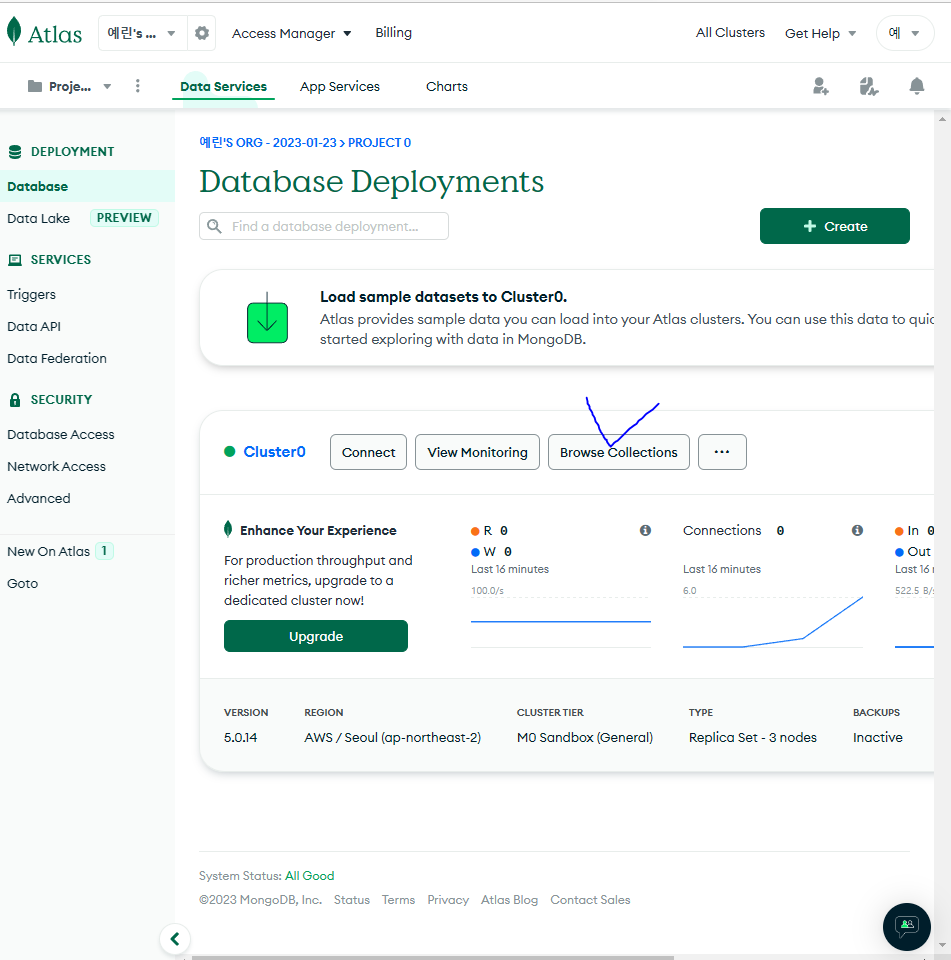Screen dimensions: 951x960
Task: Expand the project selector dropdown
Action: 70,86
